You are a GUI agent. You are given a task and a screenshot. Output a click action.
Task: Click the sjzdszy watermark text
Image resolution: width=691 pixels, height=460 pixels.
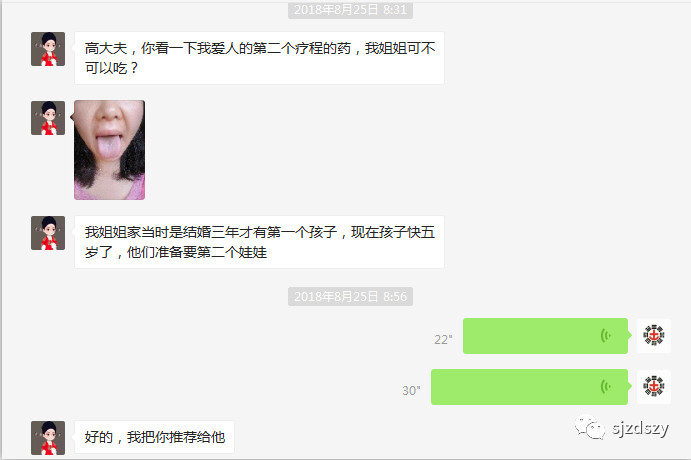coord(640,428)
